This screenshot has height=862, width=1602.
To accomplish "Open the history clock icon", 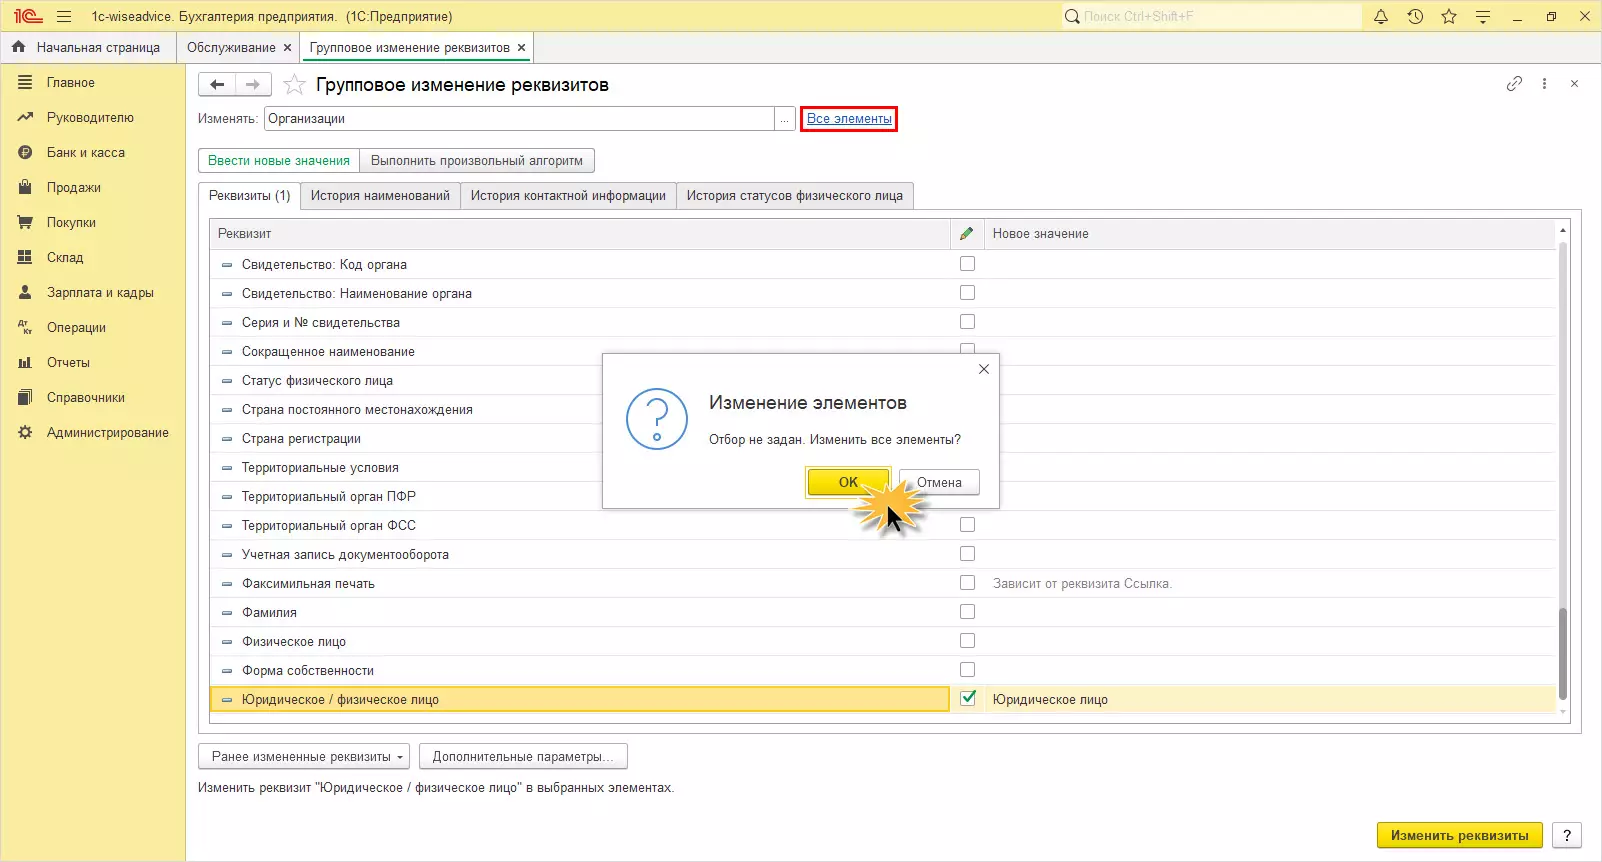I will click(x=1415, y=16).
